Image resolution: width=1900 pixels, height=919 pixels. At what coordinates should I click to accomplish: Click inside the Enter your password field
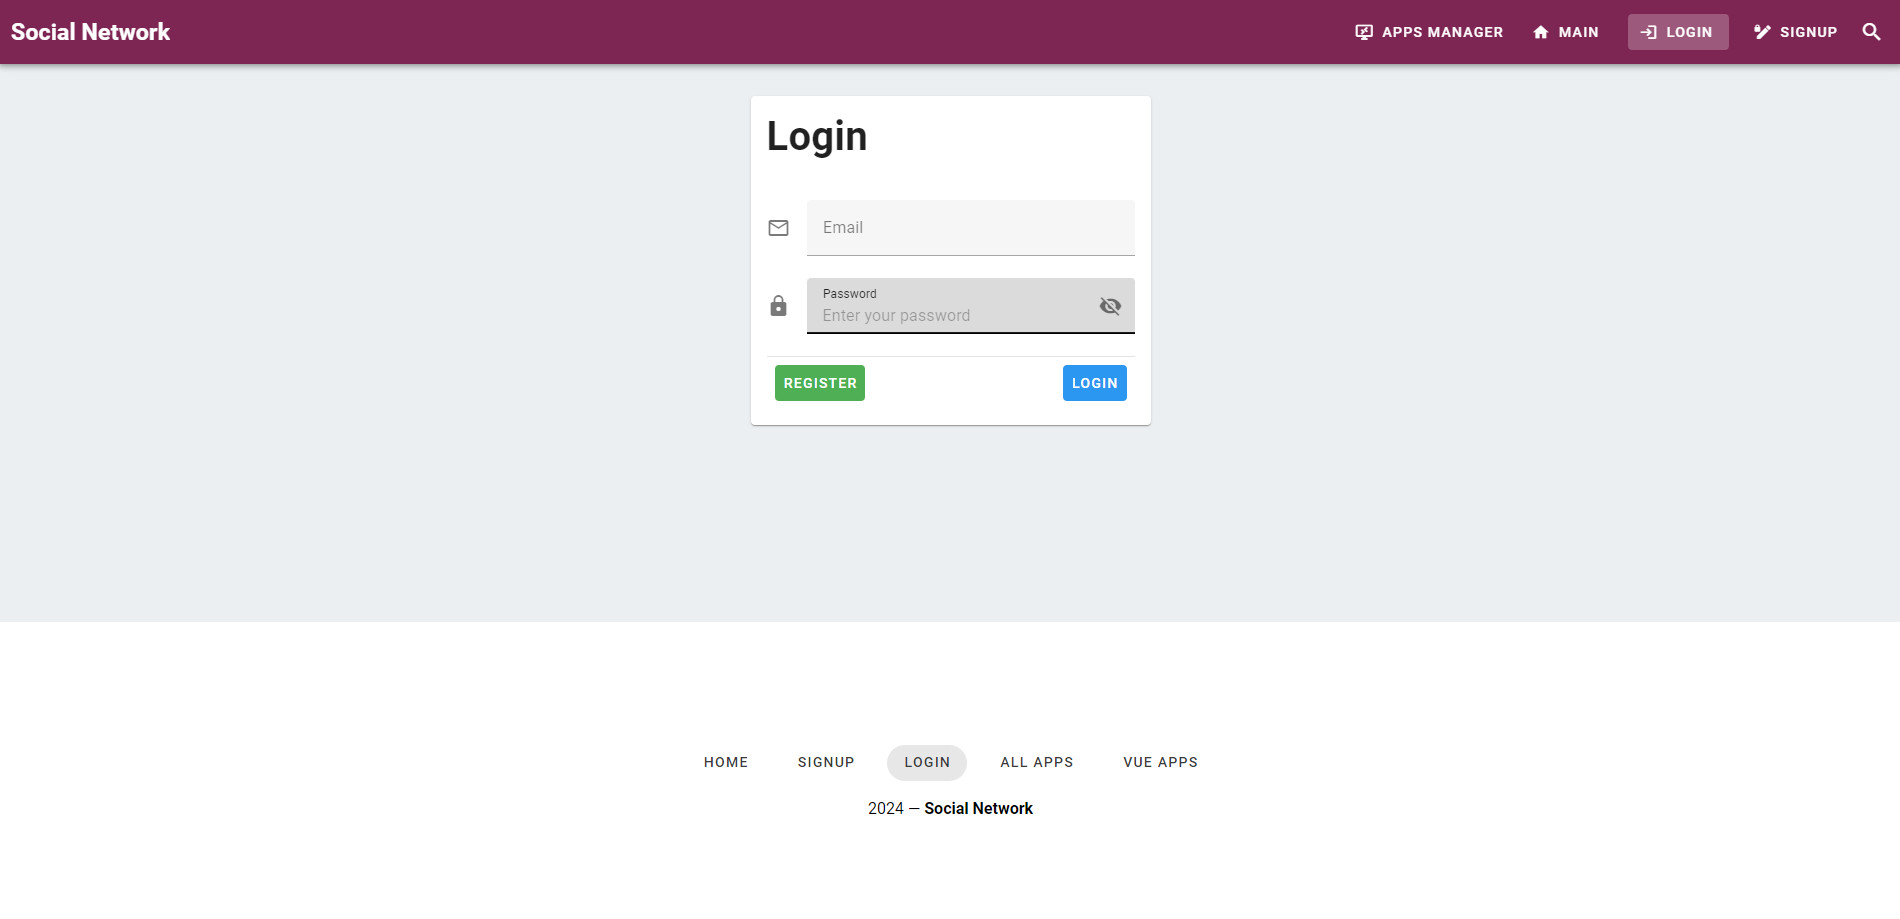coord(950,314)
